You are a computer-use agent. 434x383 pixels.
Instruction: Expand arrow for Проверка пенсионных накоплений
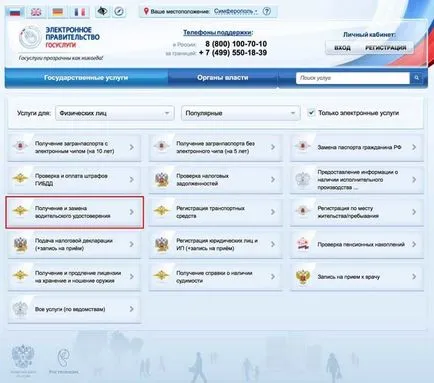pos(414,244)
